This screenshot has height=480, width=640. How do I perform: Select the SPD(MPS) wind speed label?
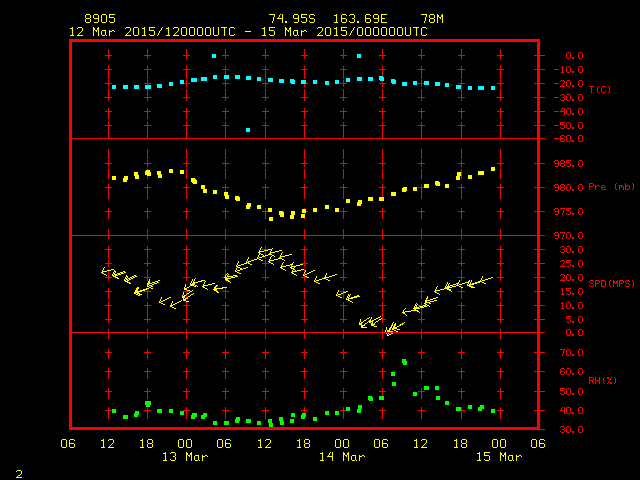611,284
